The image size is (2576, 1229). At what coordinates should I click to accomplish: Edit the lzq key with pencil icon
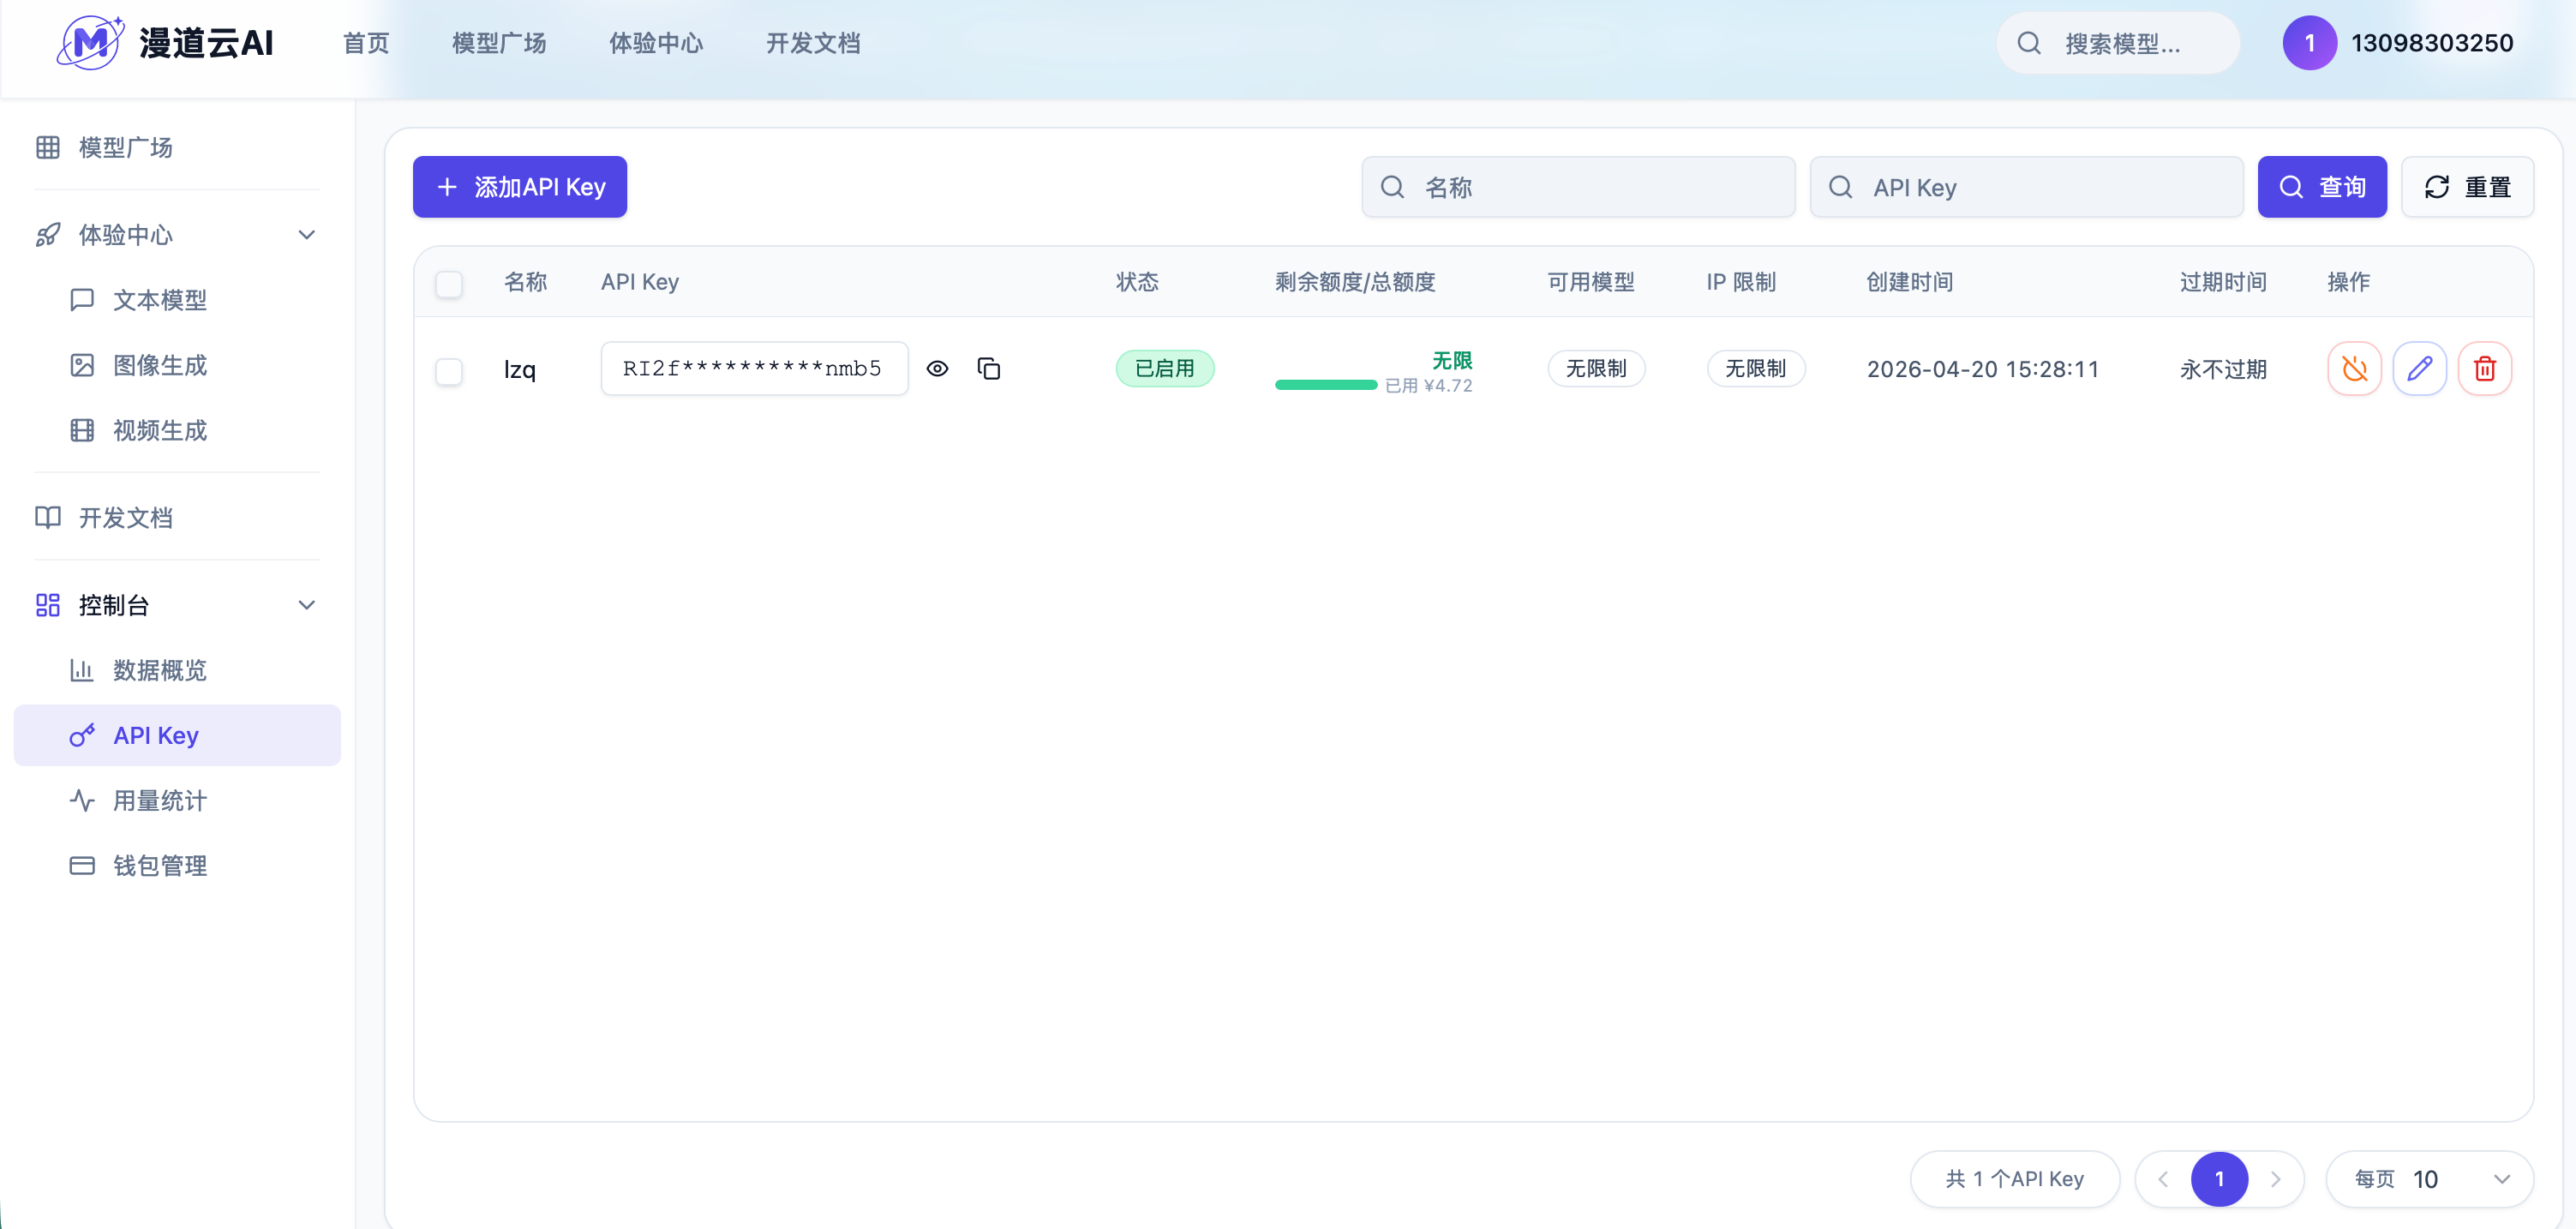tap(2420, 368)
